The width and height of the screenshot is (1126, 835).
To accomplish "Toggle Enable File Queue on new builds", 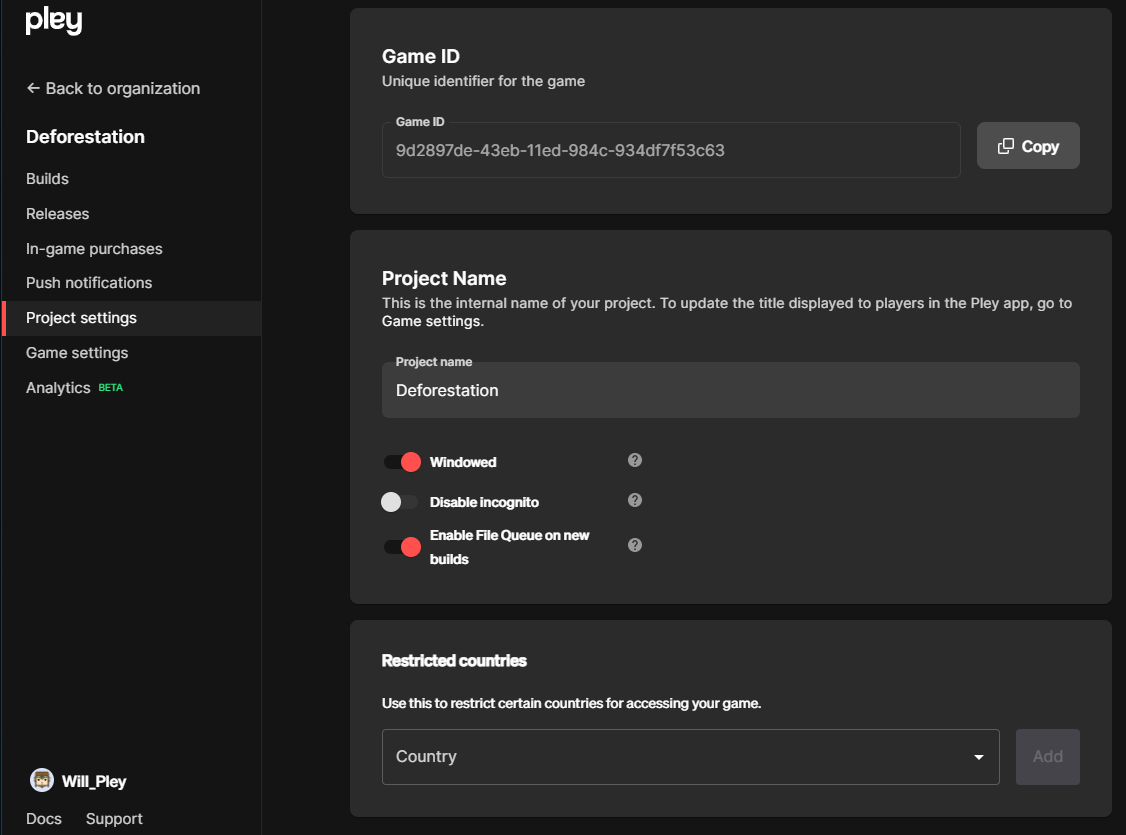I will pyautogui.click(x=402, y=547).
